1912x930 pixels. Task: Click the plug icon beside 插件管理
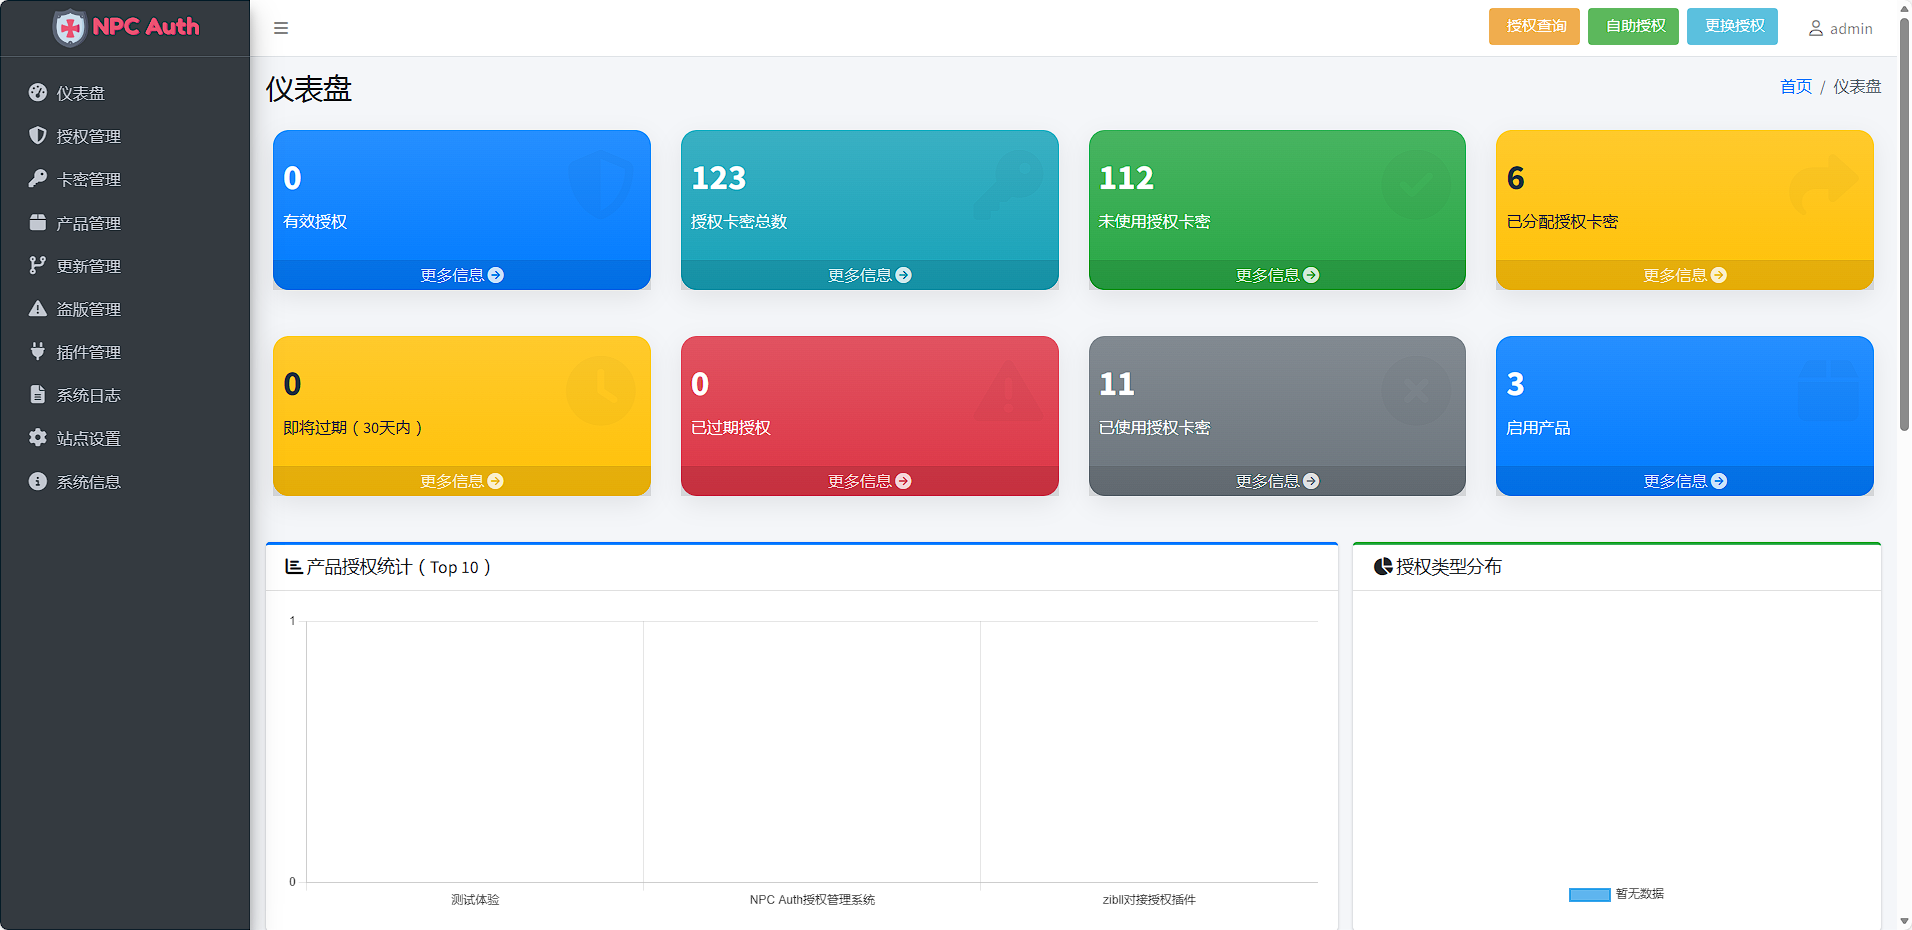tap(38, 352)
